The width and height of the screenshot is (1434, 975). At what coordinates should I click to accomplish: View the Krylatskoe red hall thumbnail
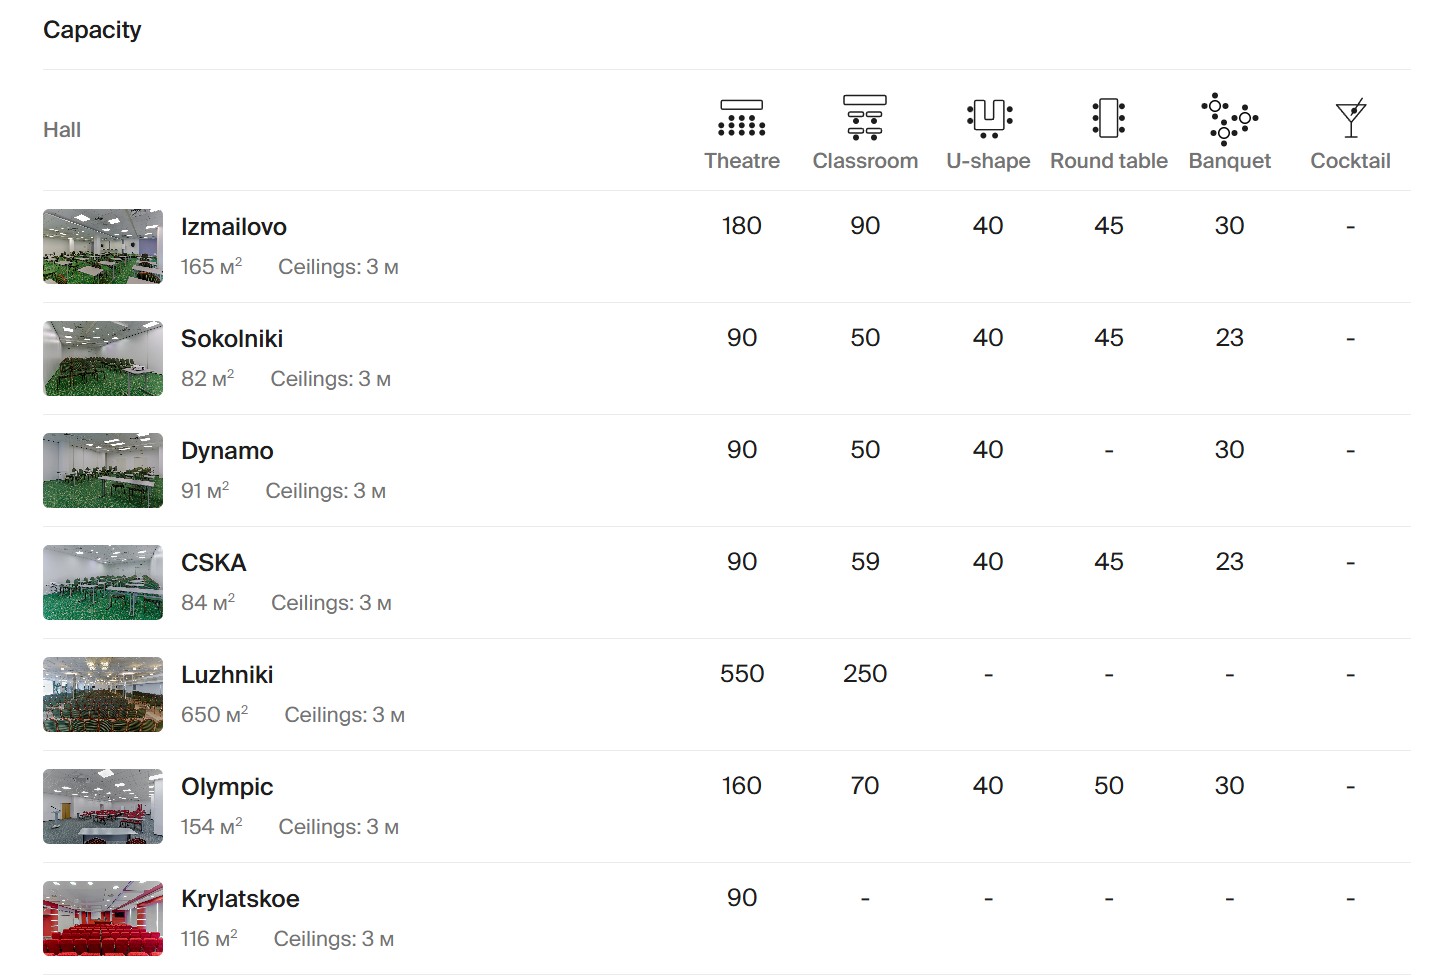click(103, 918)
